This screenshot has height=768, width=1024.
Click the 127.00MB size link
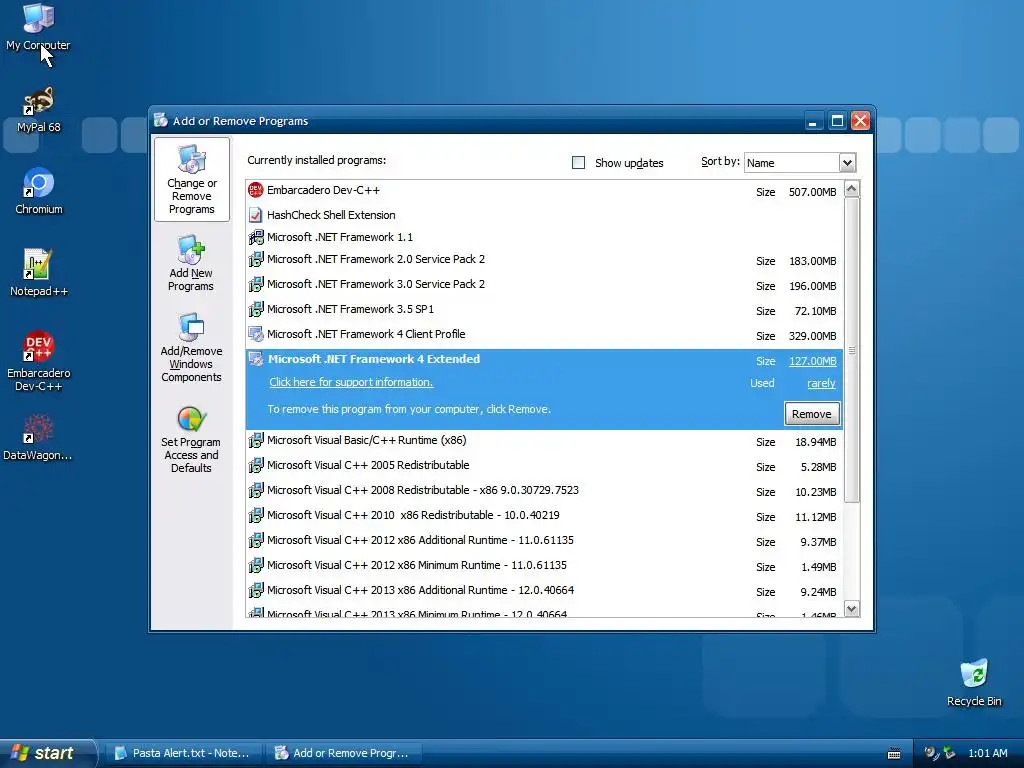point(812,361)
